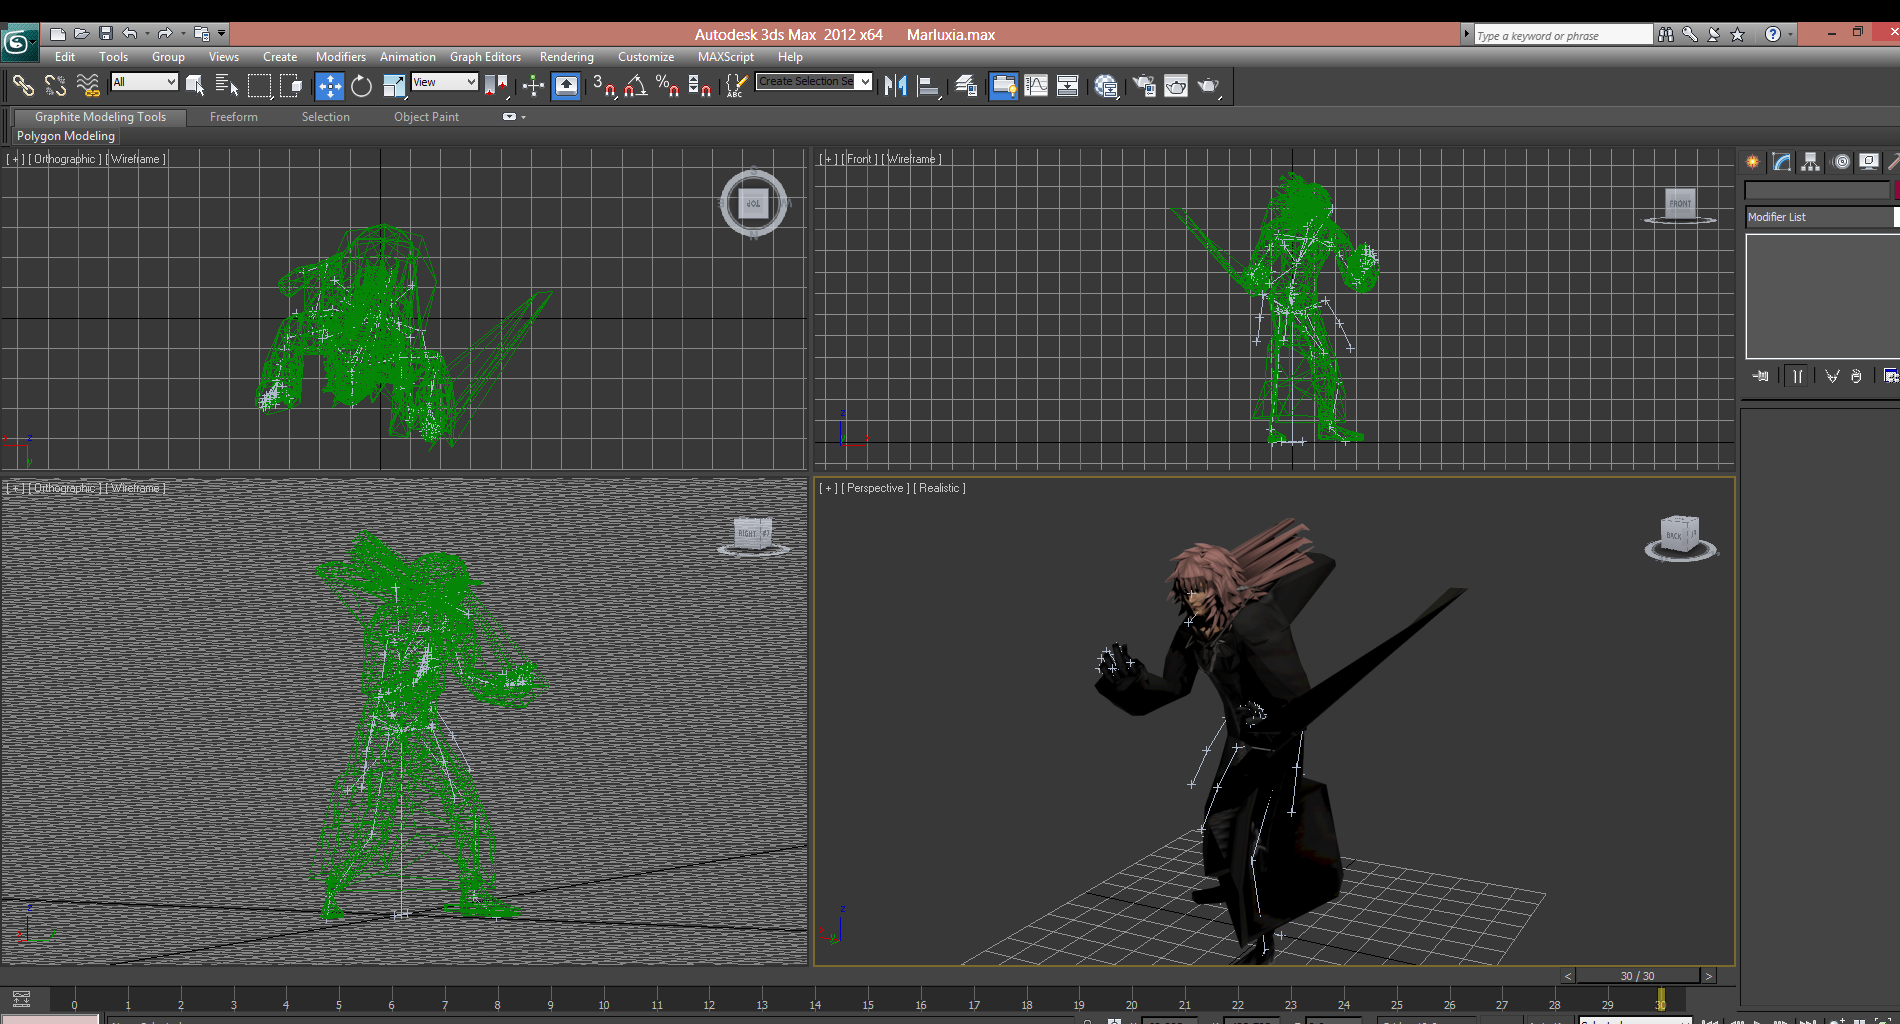Image resolution: width=1900 pixels, height=1024 pixels.
Task: Open the Align tool
Action: click(x=927, y=86)
